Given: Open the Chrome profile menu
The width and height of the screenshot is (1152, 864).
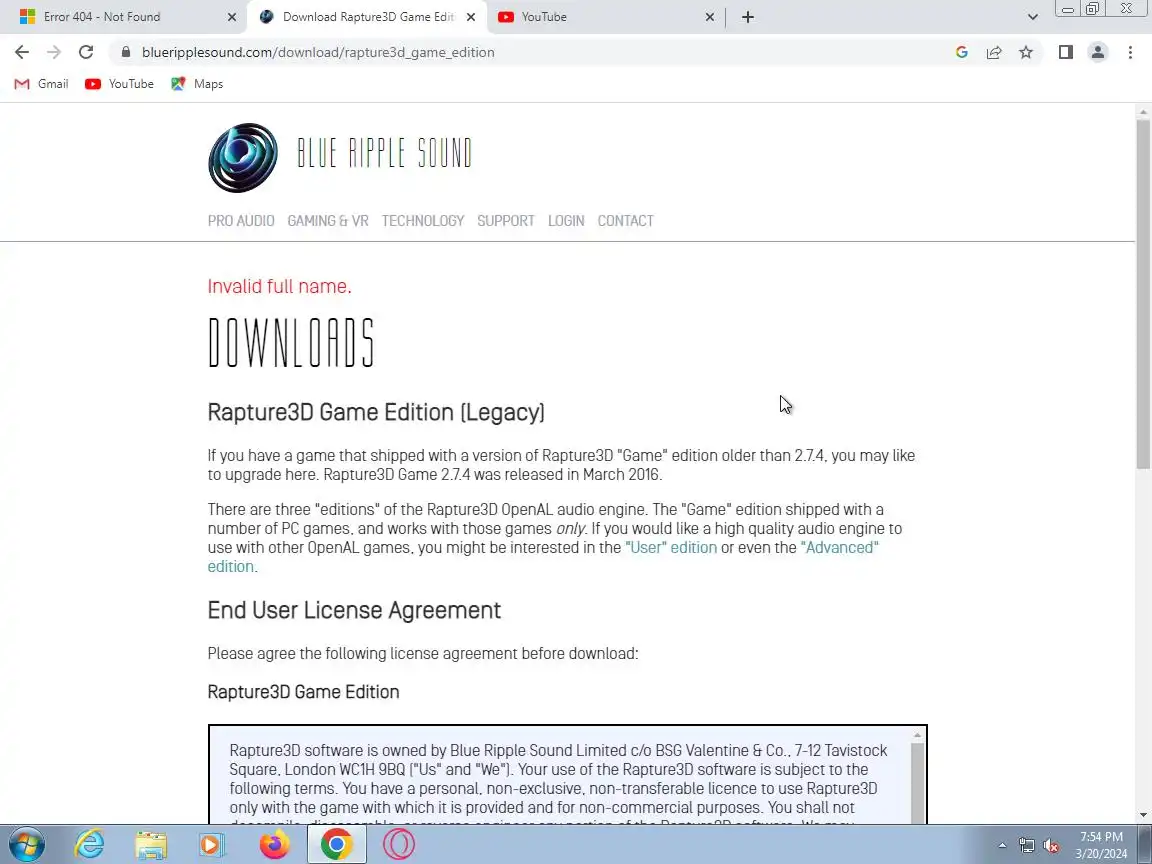Looking at the screenshot, I should point(1098,52).
